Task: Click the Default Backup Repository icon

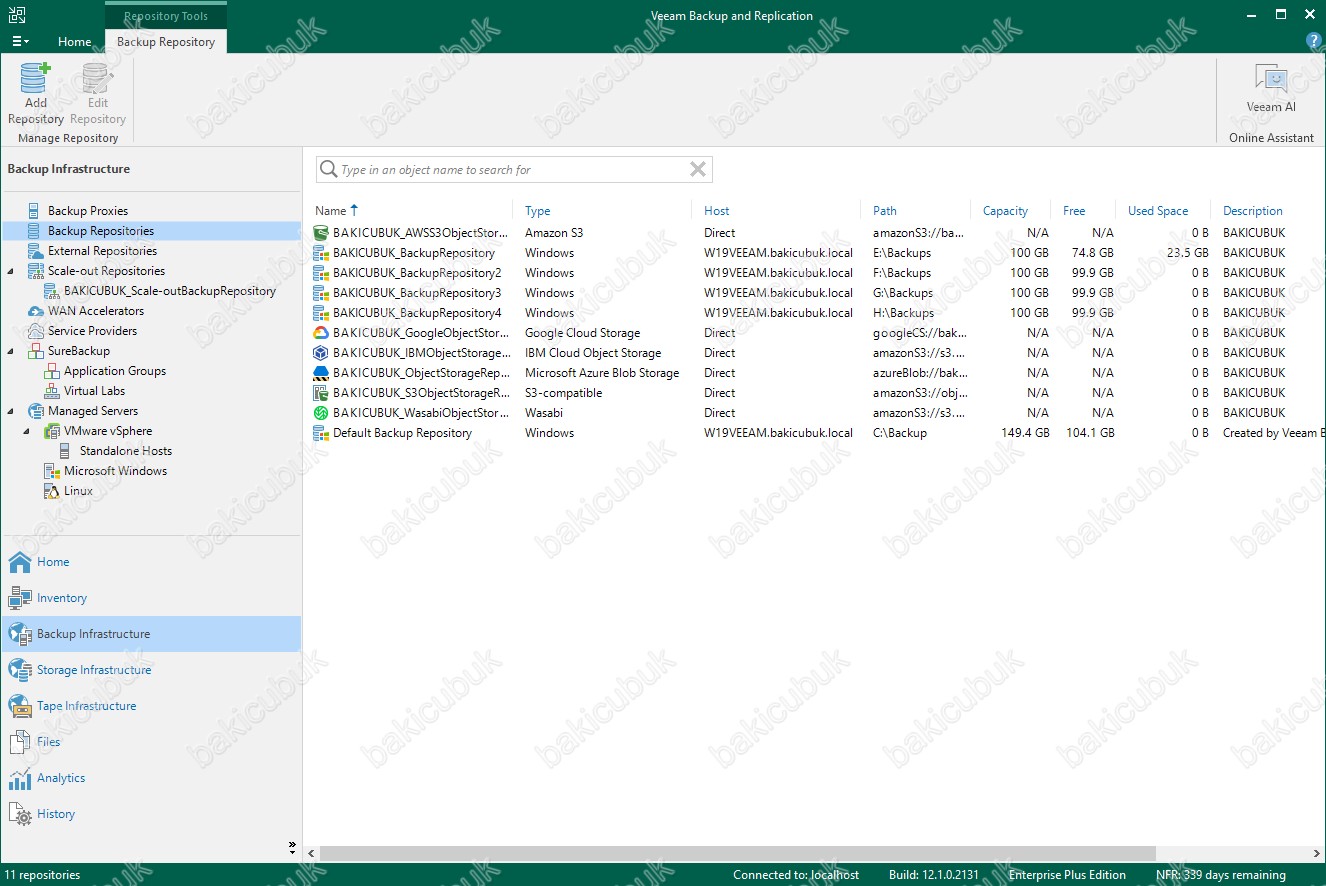Action: 321,433
